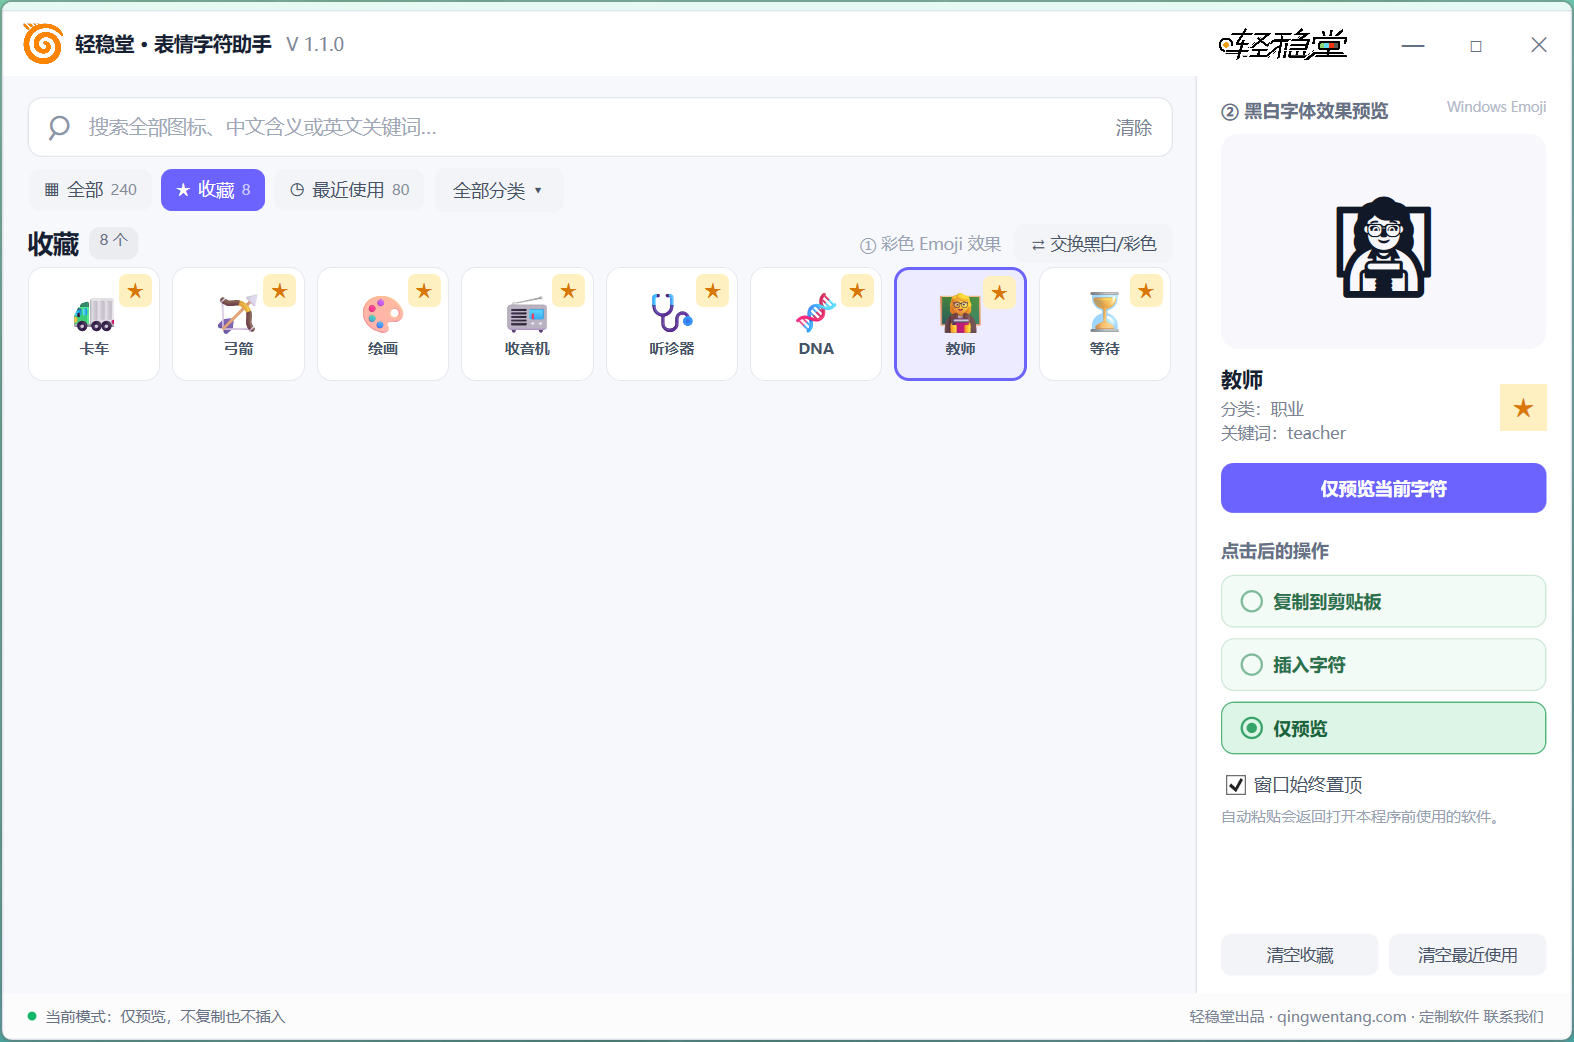Click the black-and-white teacher preview image
Image resolution: width=1574 pixels, height=1042 pixels.
coord(1383,246)
